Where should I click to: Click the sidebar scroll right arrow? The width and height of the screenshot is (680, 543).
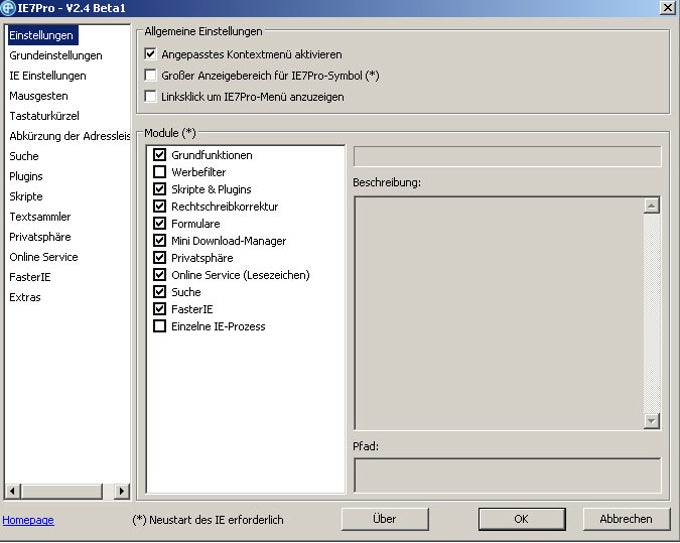121,491
